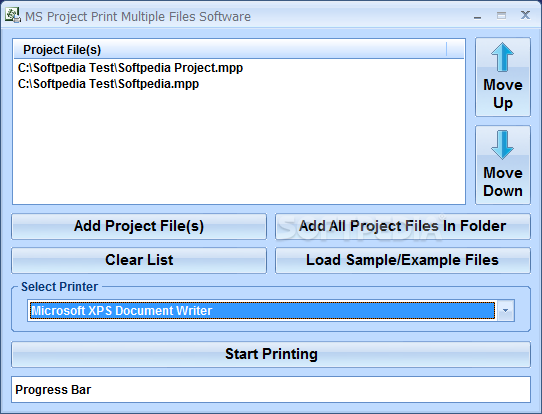Image resolution: width=542 pixels, height=414 pixels.
Task: Load Sample/Example Files
Action: click(403, 260)
